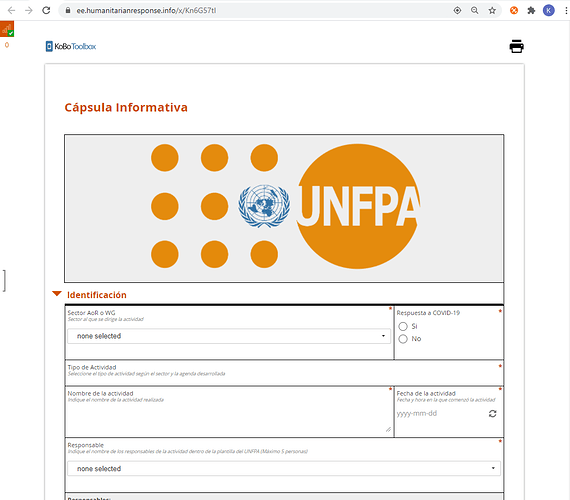Click the UNFPA banner image
This screenshot has width=570, height=500.
click(x=284, y=208)
